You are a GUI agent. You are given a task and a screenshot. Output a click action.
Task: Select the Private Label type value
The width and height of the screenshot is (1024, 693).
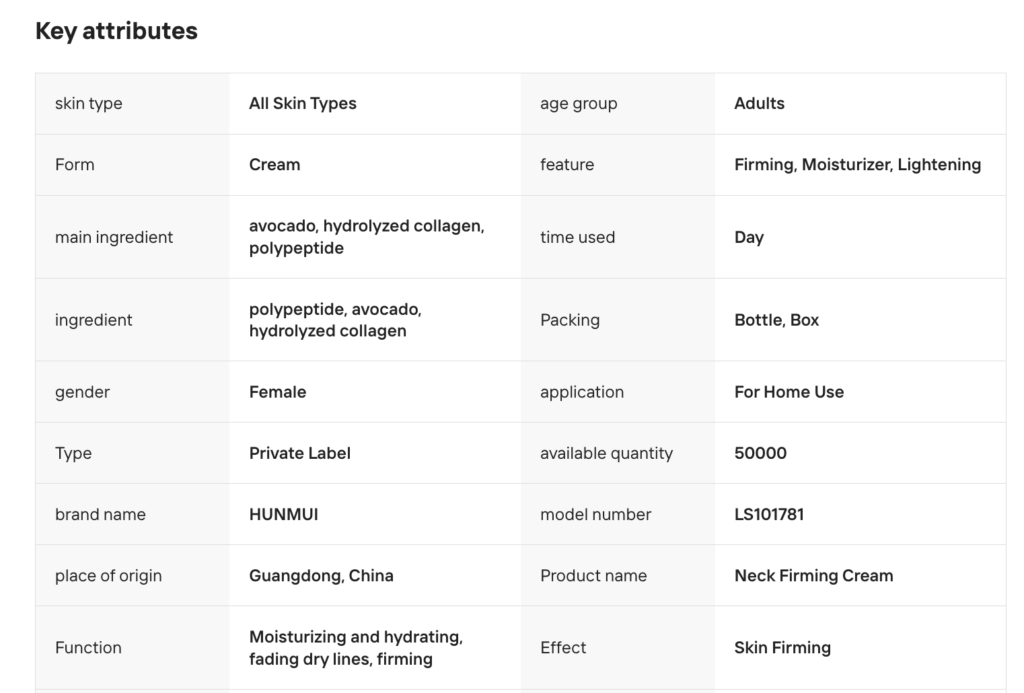click(299, 453)
